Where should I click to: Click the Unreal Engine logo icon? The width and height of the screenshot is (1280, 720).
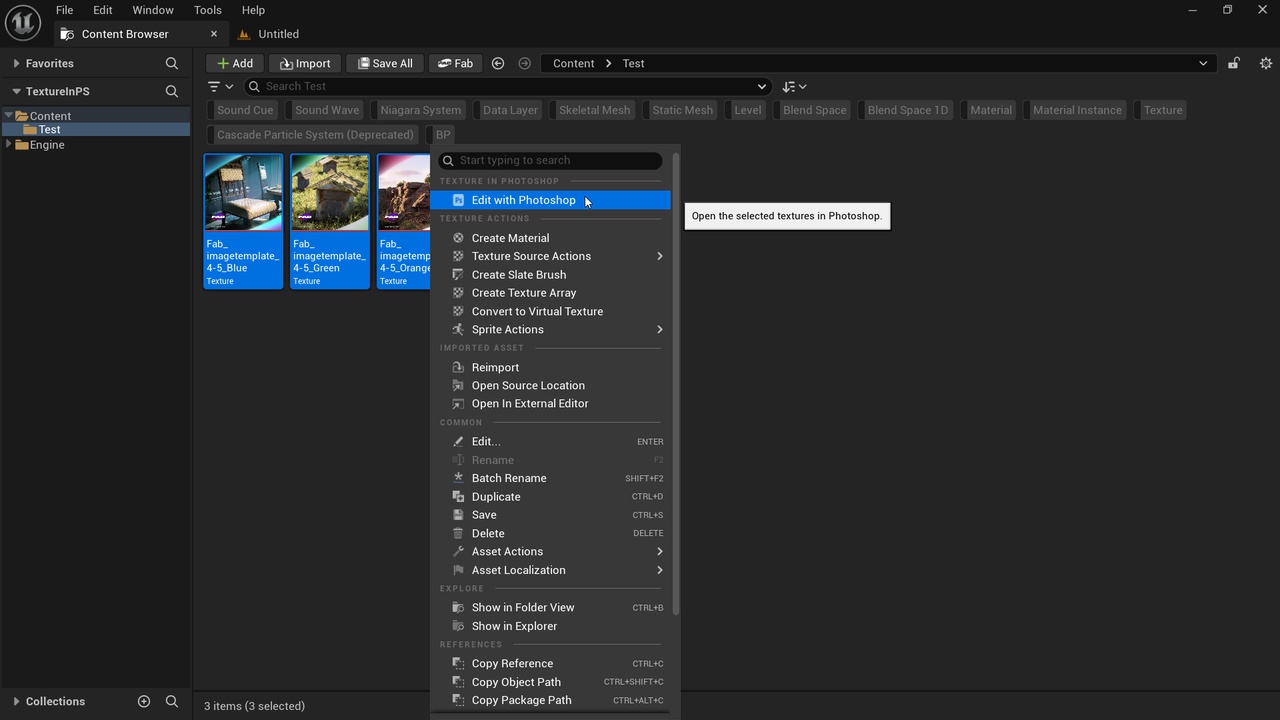point(22,21)
